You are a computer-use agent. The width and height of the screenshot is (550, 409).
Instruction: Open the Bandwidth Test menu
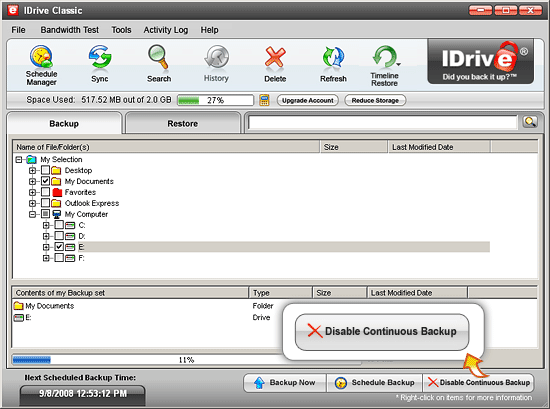click(69, 30)
